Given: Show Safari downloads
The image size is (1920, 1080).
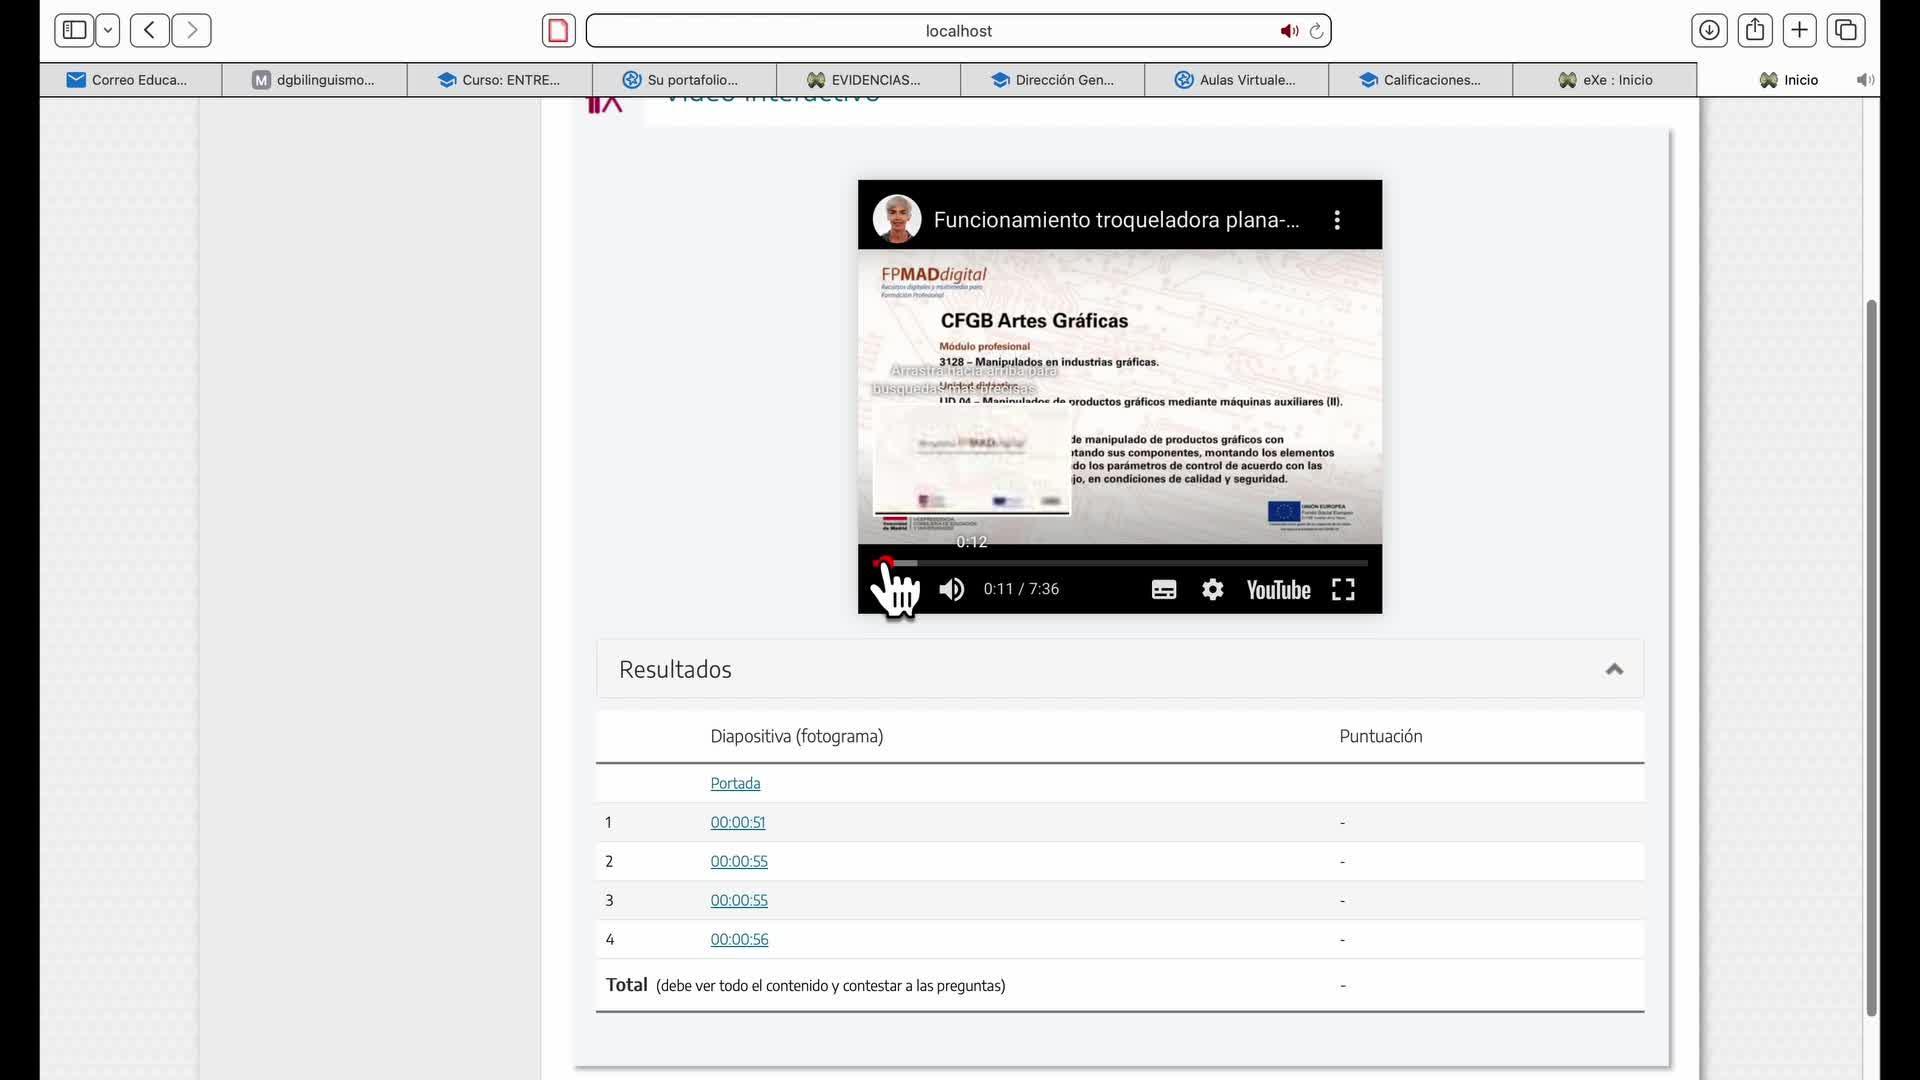Looking at the screenshot, I should click(1708, 30).
